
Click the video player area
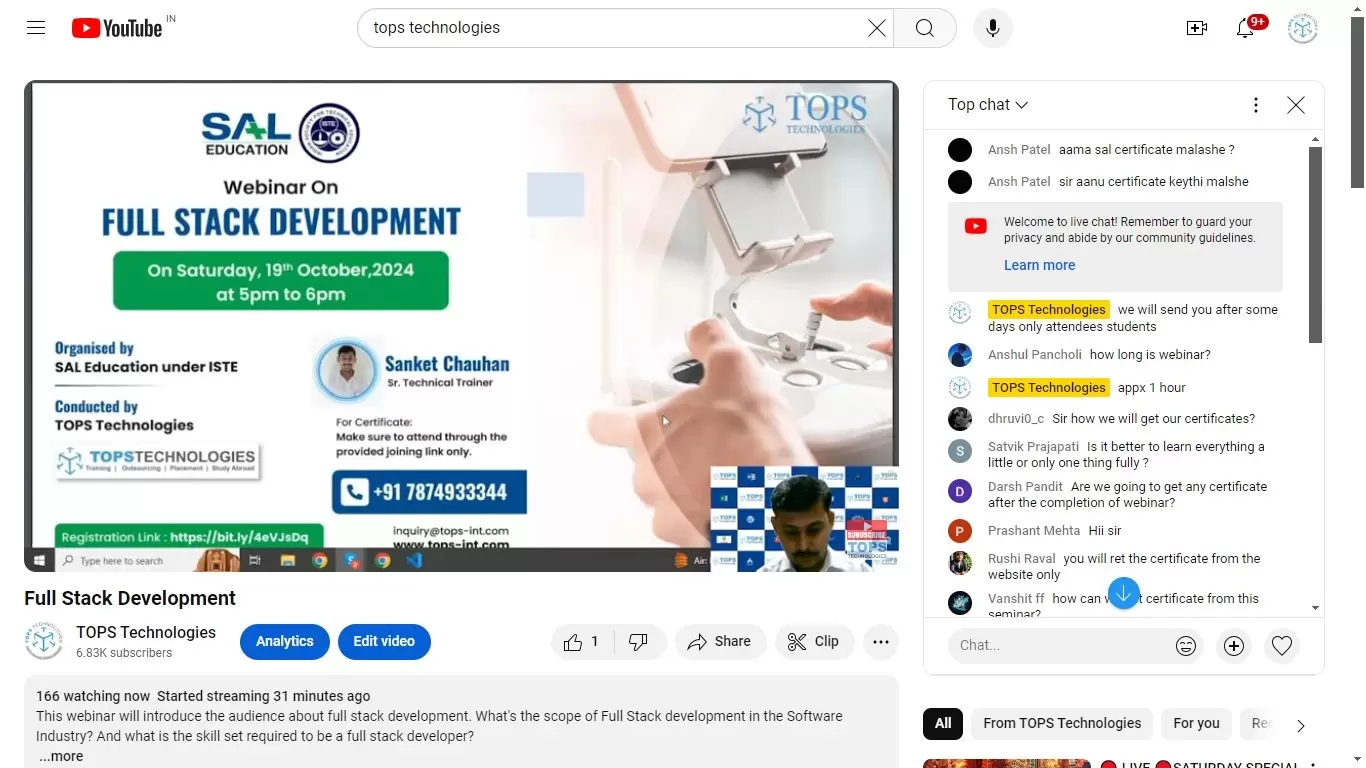461,326
